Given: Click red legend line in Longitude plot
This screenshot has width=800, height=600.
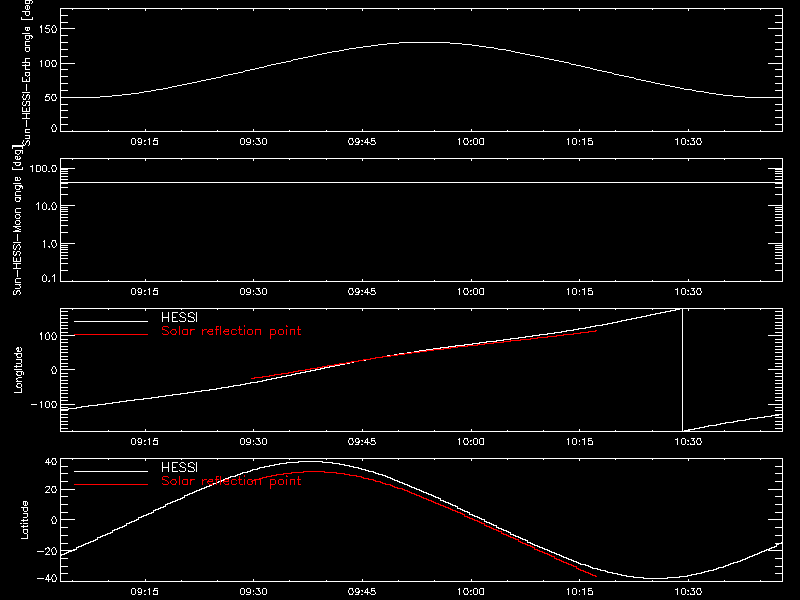Looking at the screenshot, I should coord(111,335).
